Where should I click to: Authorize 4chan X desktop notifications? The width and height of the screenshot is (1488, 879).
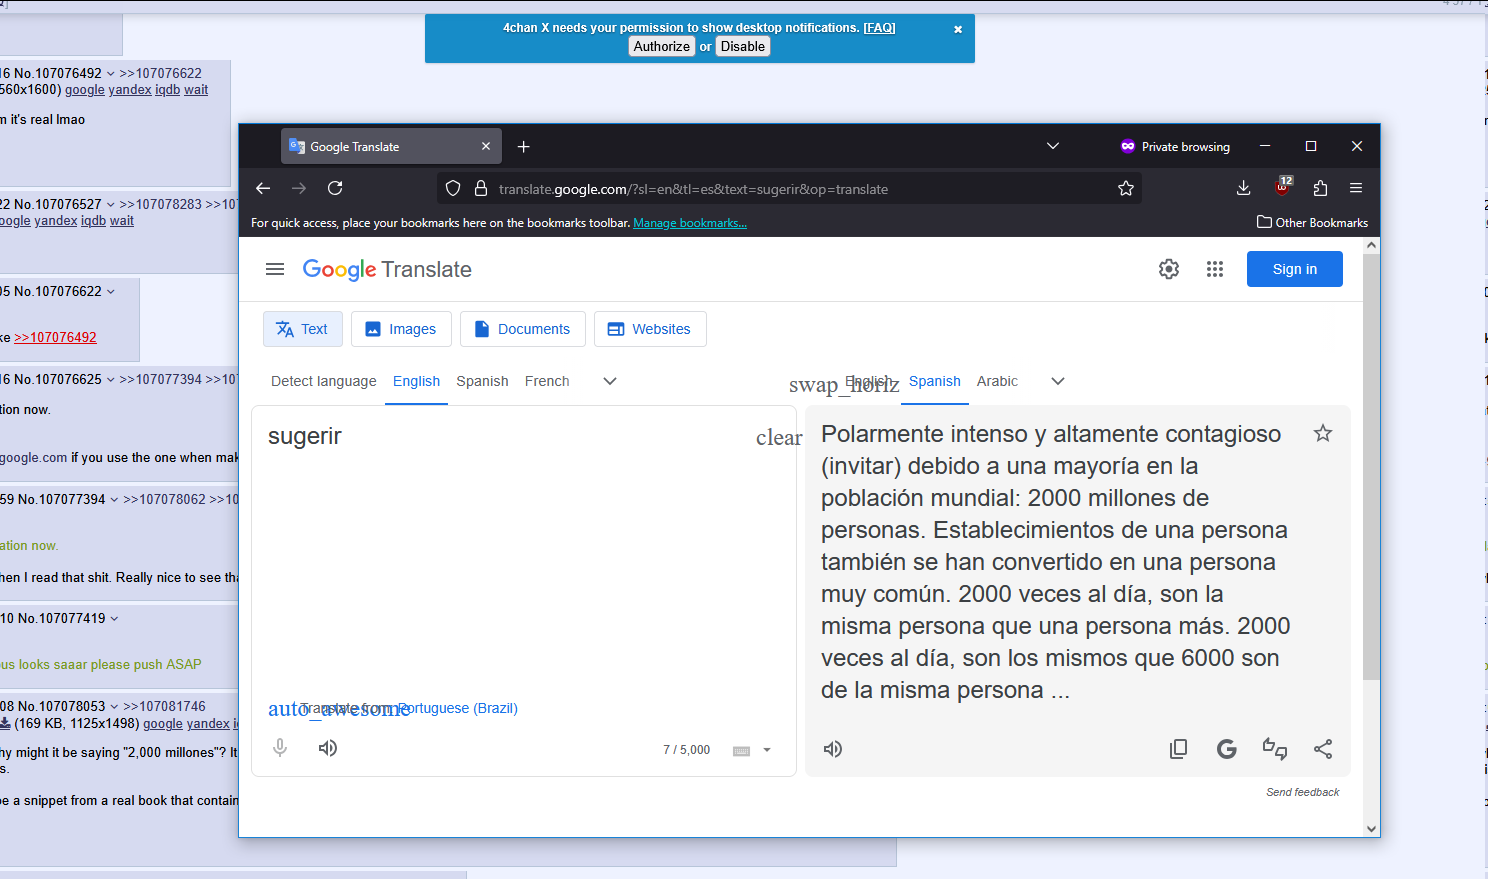(x=662, y=46)
